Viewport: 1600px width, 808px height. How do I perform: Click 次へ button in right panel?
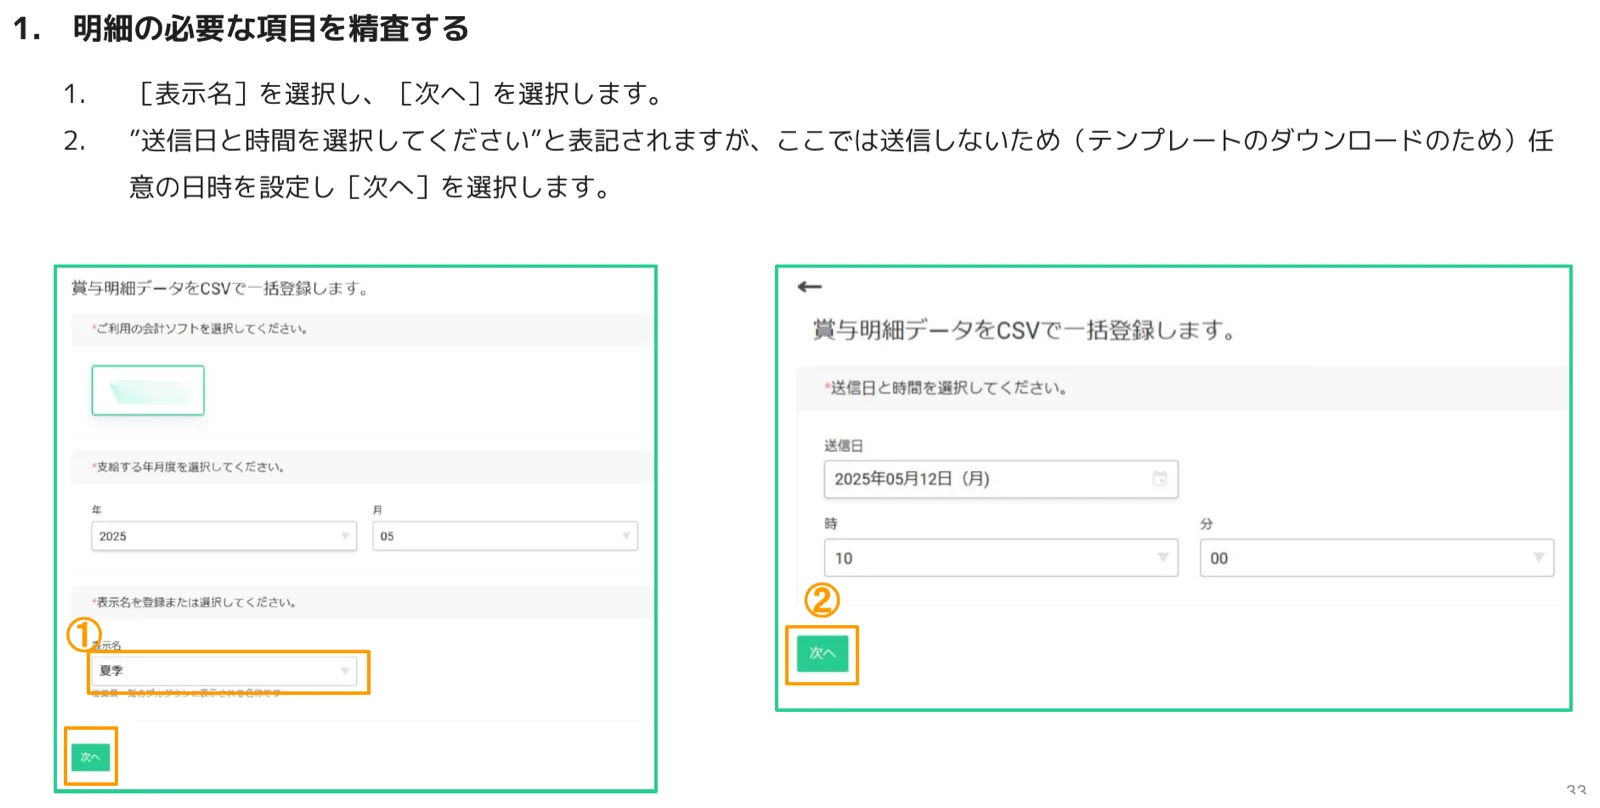coord(822,653)
